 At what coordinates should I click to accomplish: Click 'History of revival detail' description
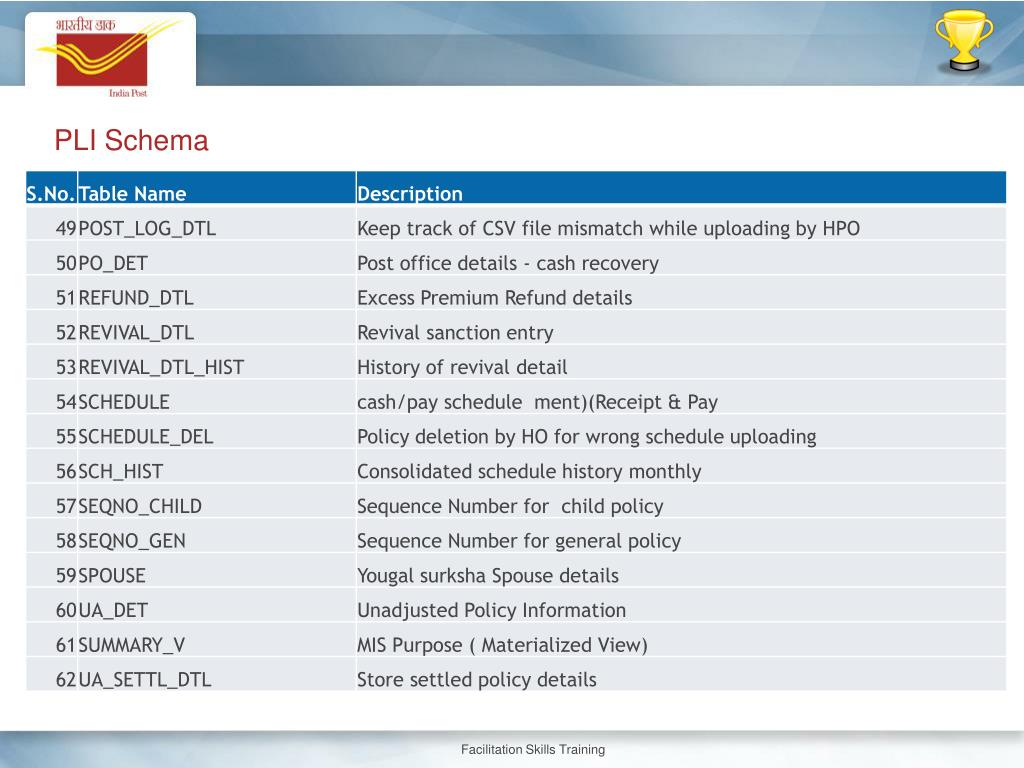(462, 367)
